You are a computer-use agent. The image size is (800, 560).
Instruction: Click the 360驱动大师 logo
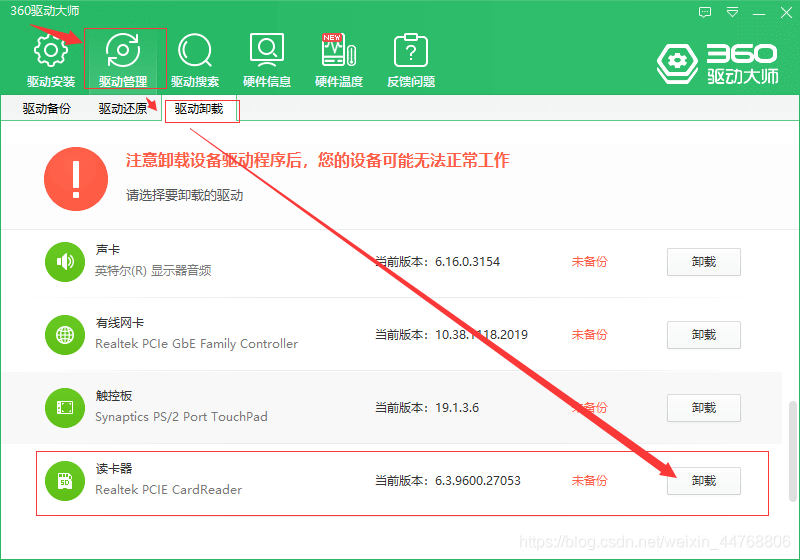coord(718,64)
